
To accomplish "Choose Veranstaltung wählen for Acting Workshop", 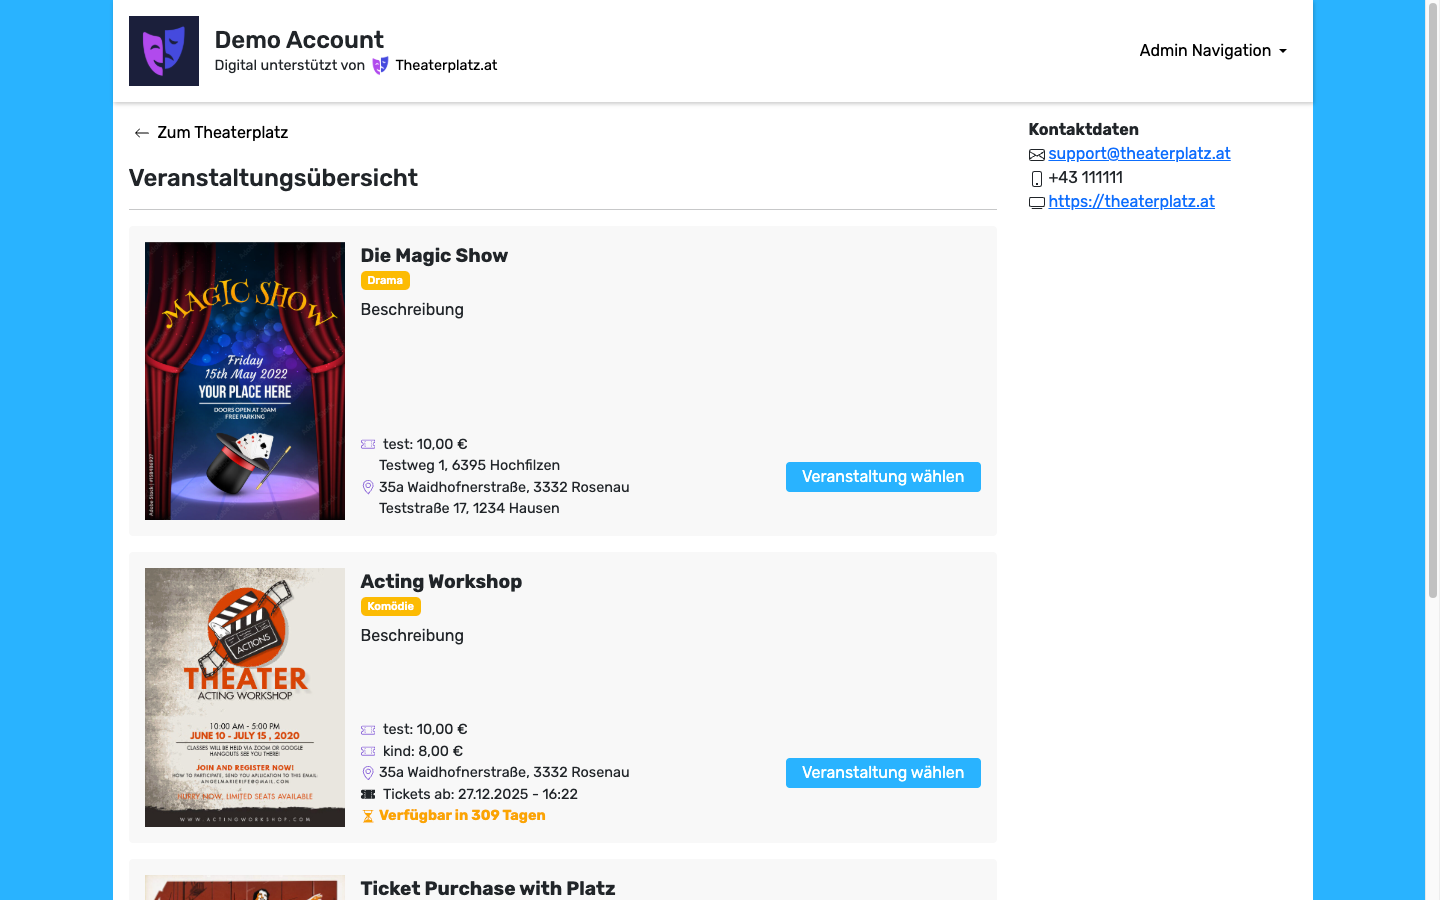I will [883, 773].
